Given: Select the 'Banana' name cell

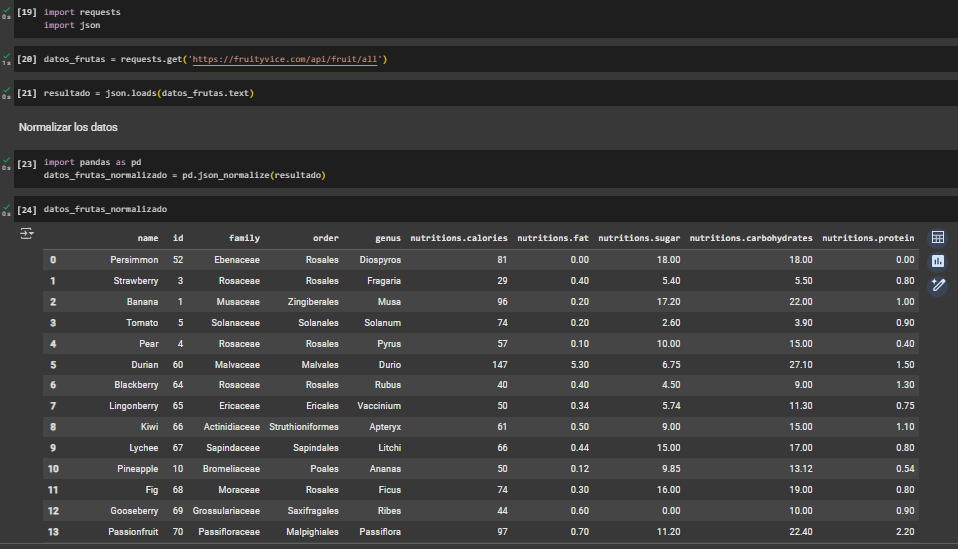Looking at the screenshot, I should coord(142,302).
